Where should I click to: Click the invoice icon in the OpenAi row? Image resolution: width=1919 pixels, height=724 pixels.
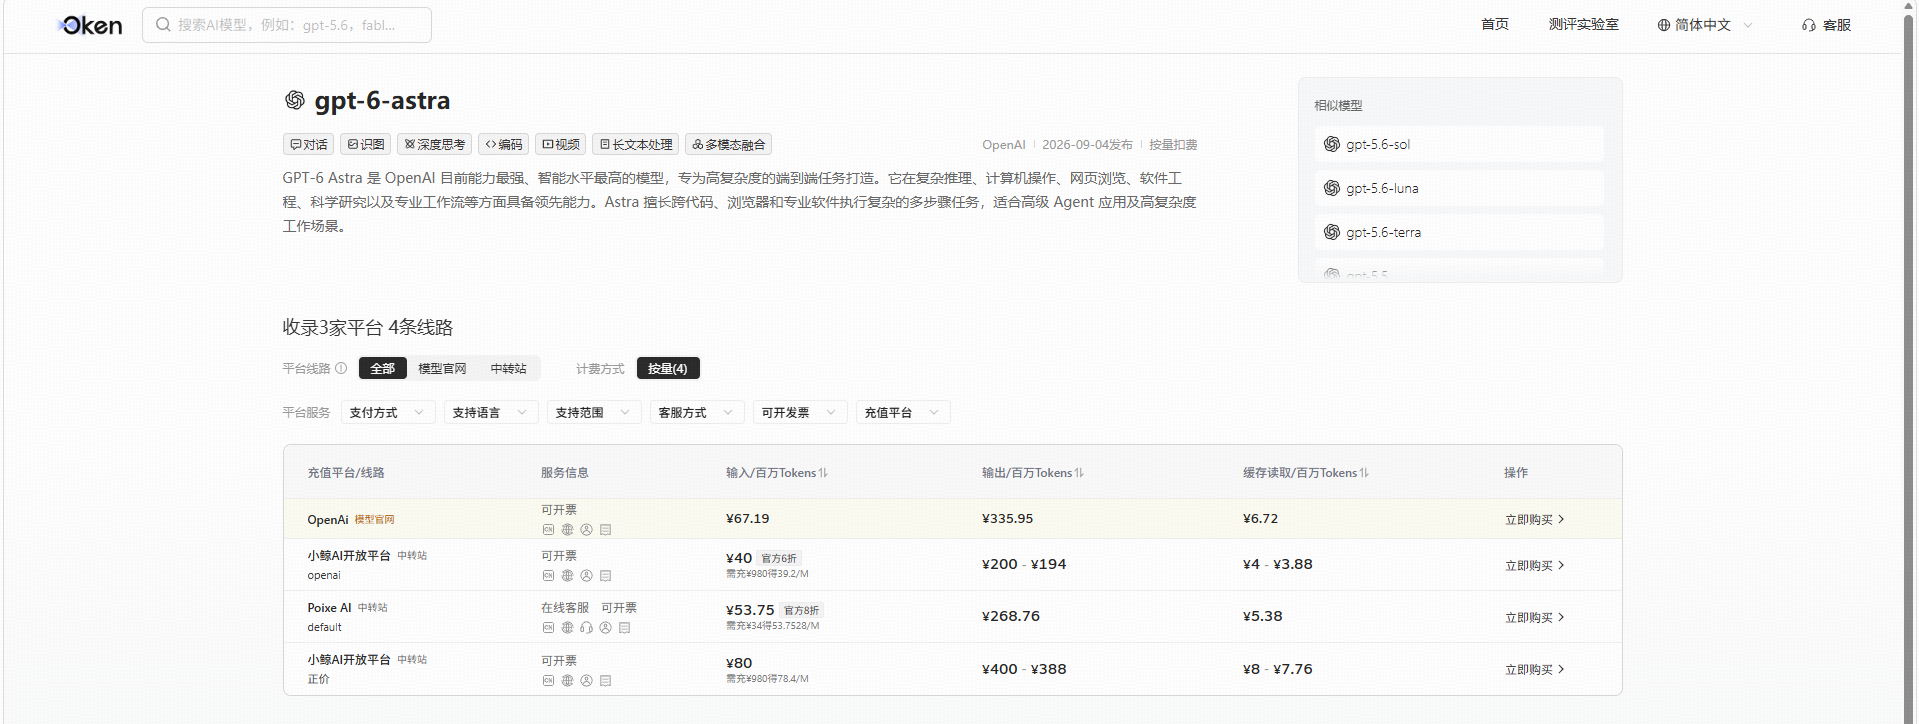[605, 530]
